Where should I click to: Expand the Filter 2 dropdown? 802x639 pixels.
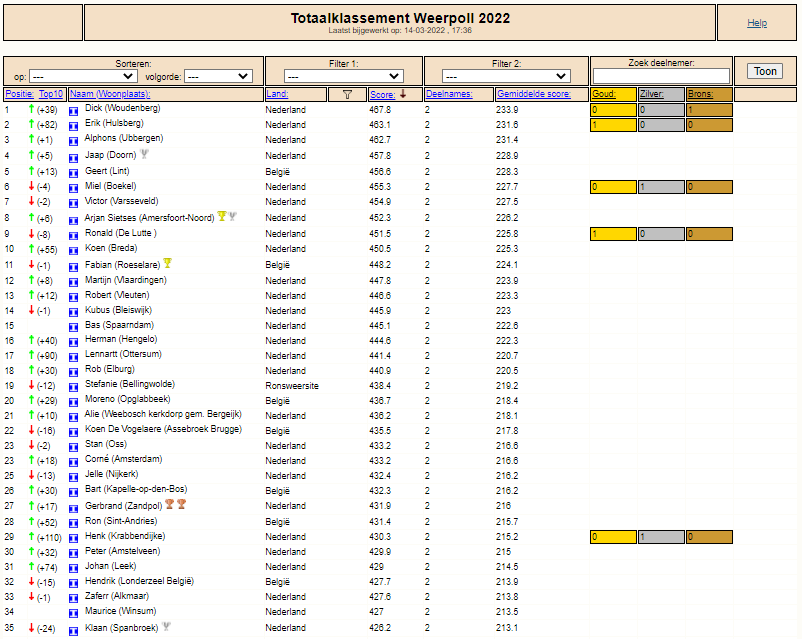coord(506,76)
